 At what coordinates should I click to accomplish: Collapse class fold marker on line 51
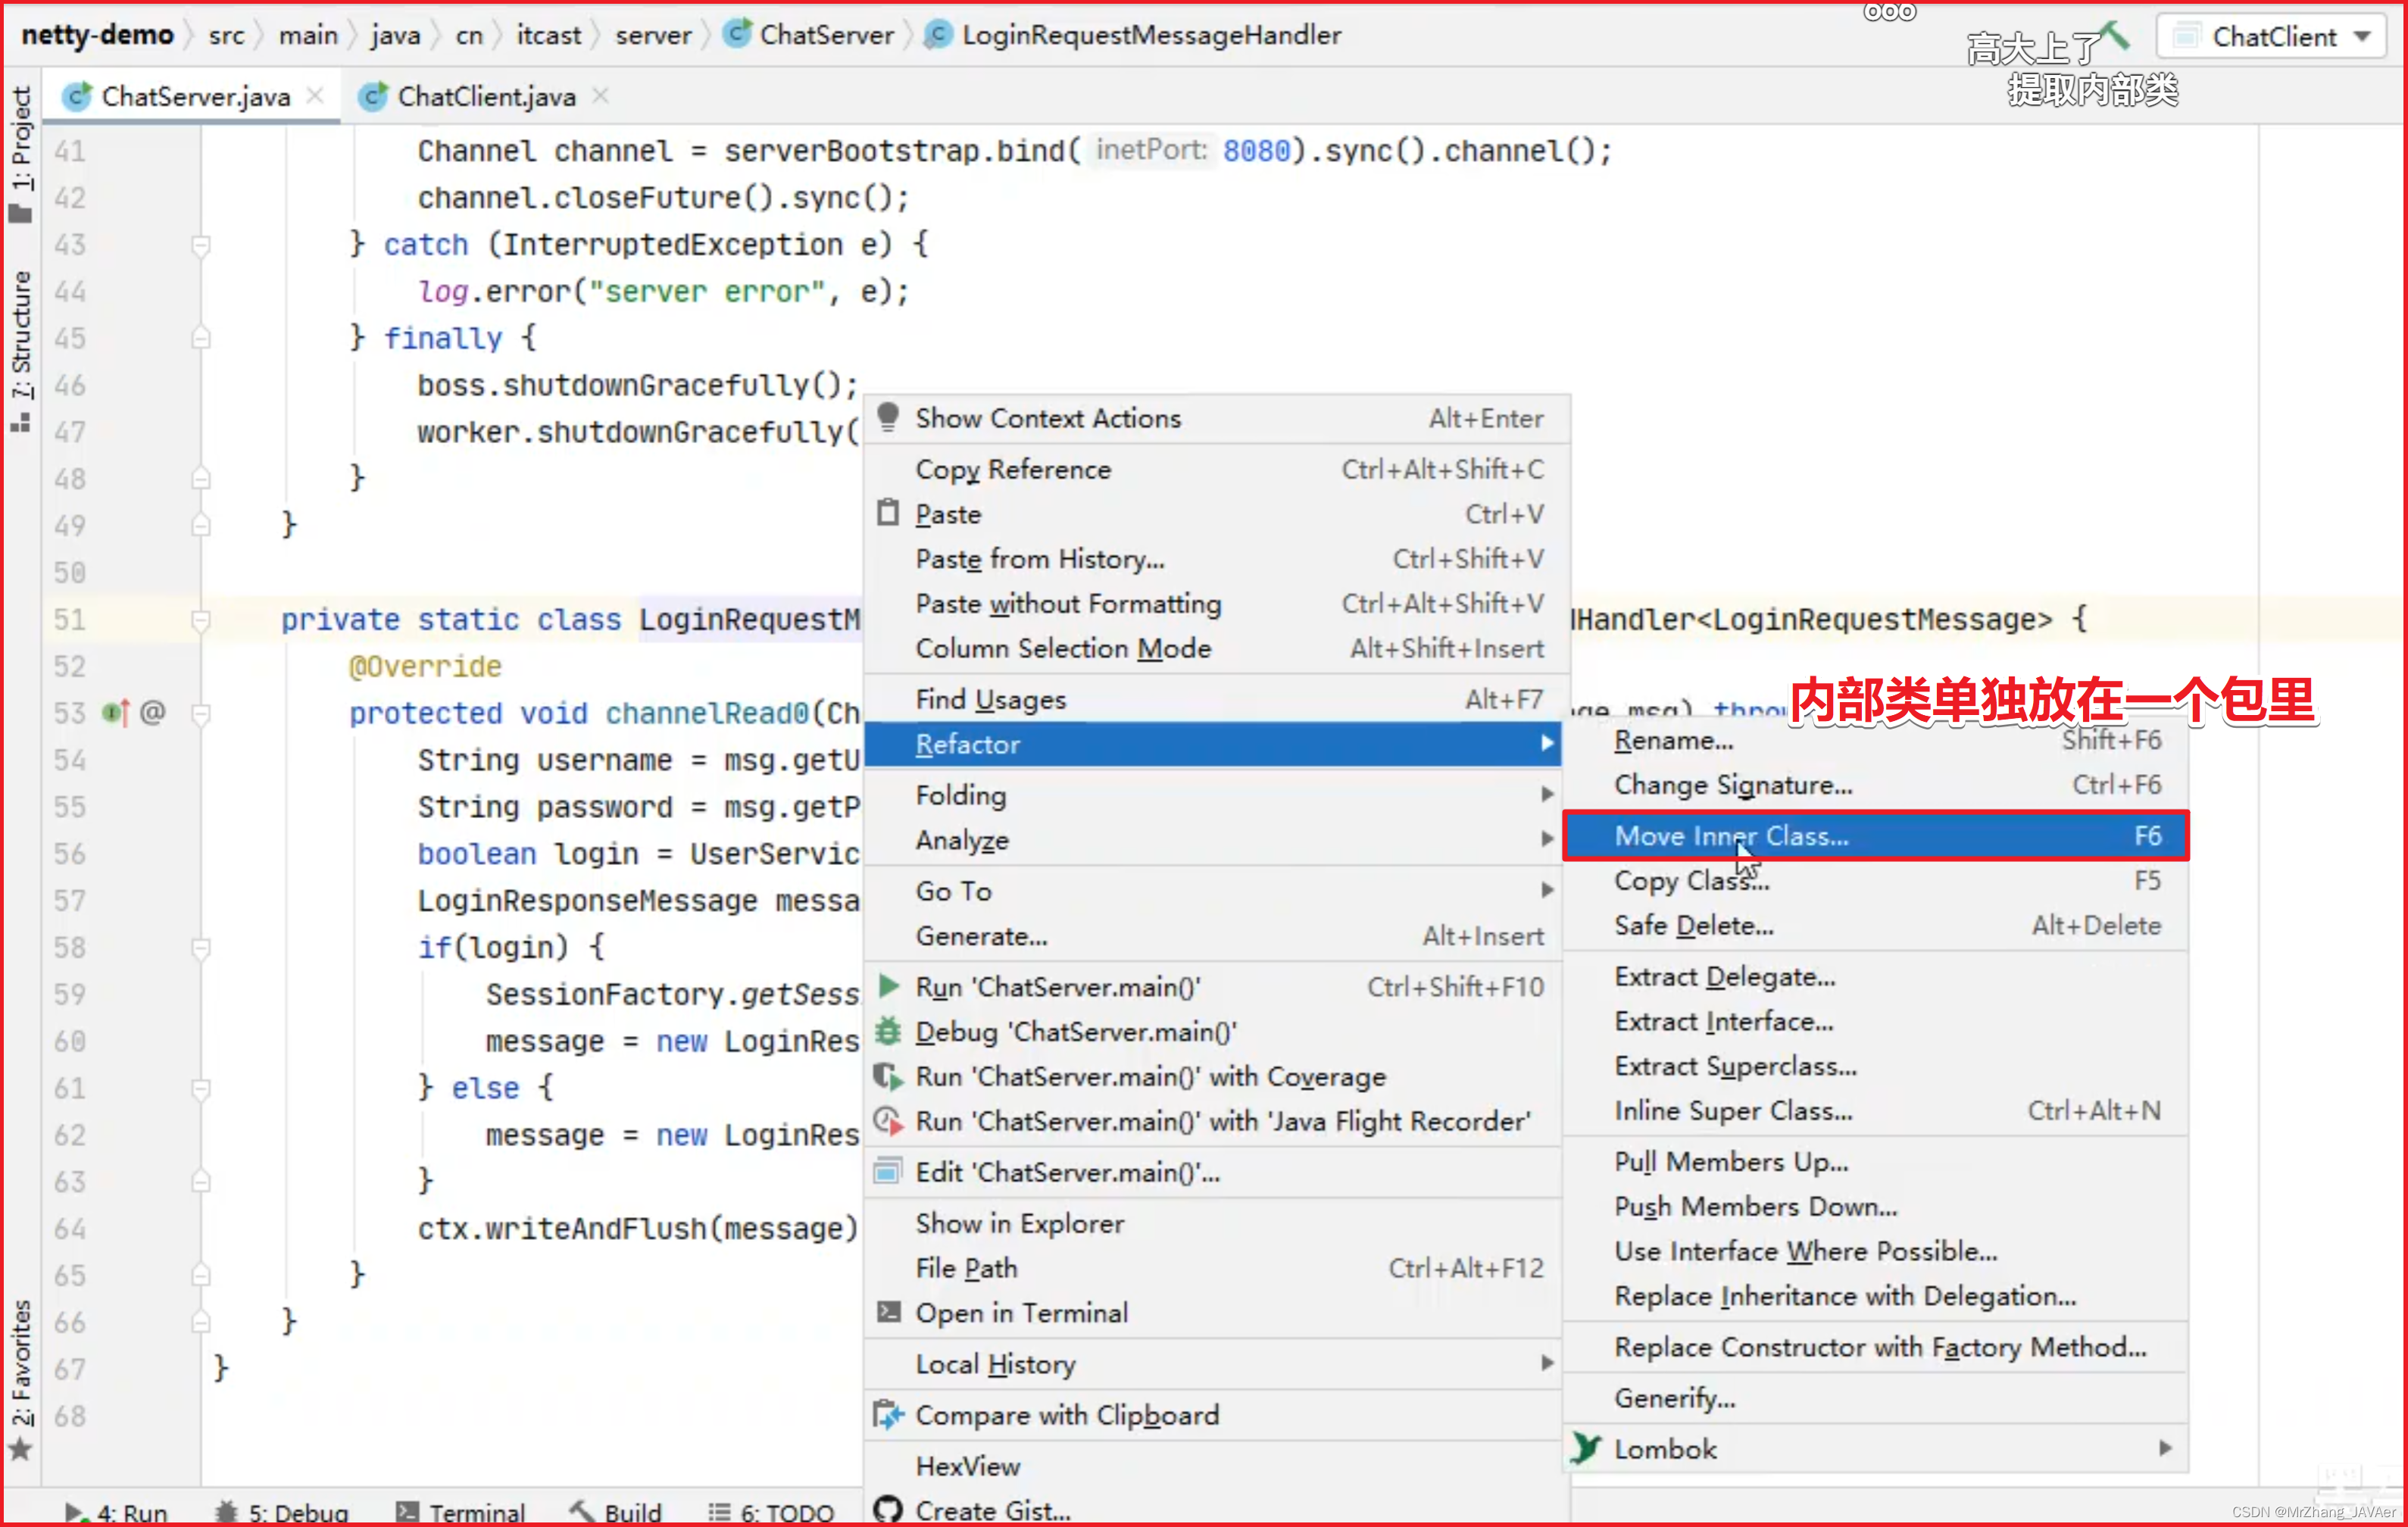(x=201, y=620)
